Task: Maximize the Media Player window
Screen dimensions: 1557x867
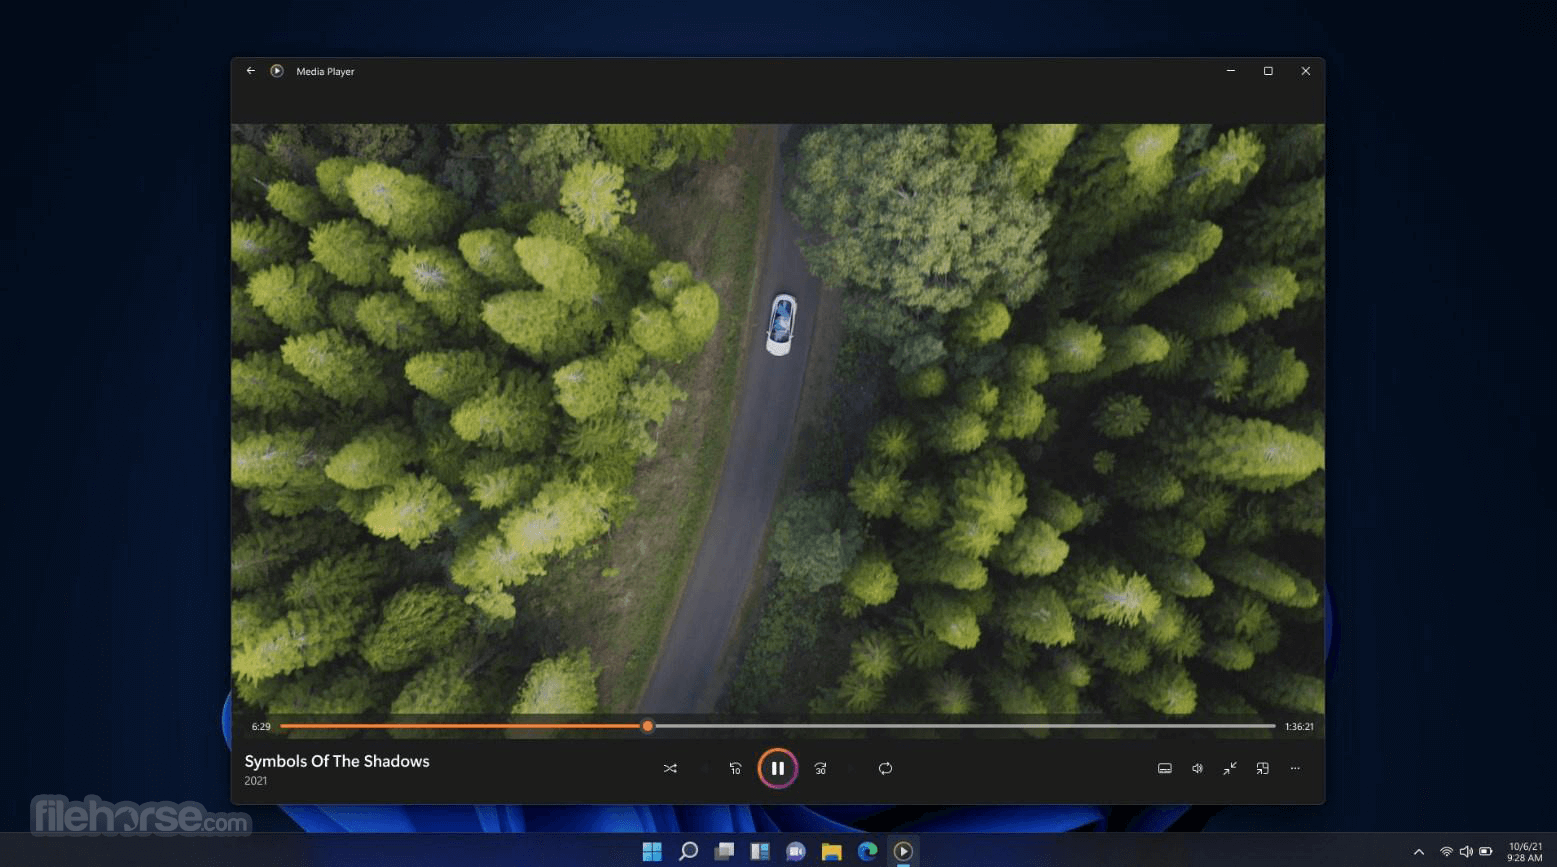Action: (x=1268, y=71)
